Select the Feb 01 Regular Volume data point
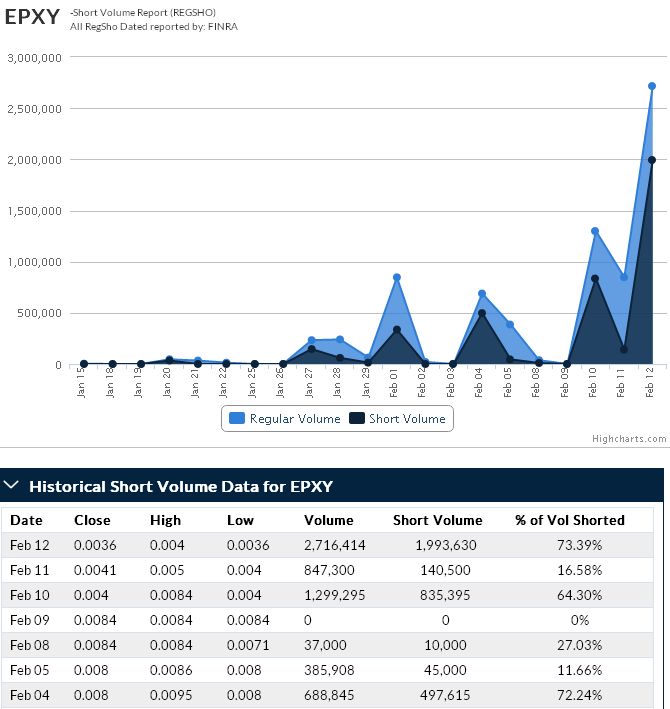This screenshot has height=709, width=670. click(396, 277)
